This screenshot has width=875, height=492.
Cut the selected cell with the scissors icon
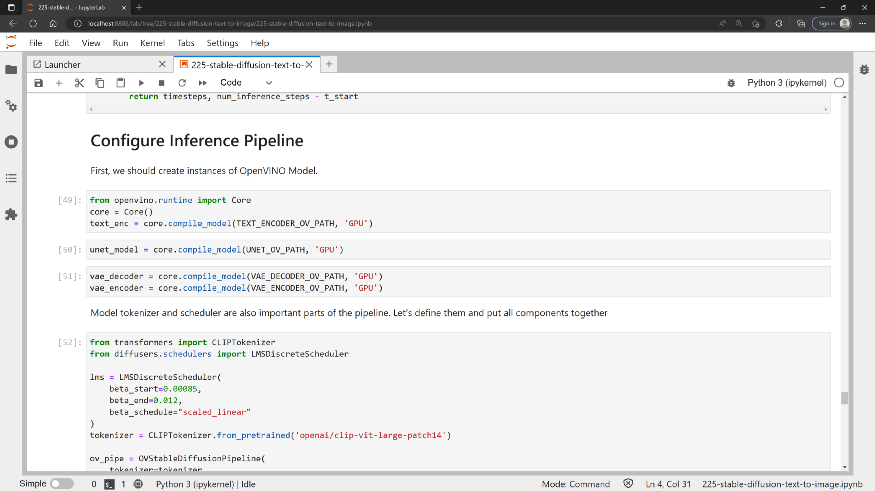[79, 83]
